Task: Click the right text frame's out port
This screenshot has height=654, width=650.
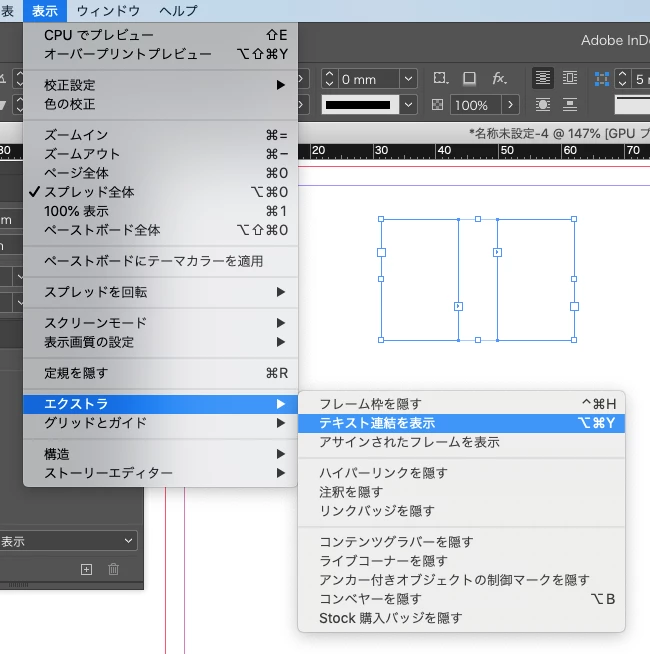Action: [574, 307]
